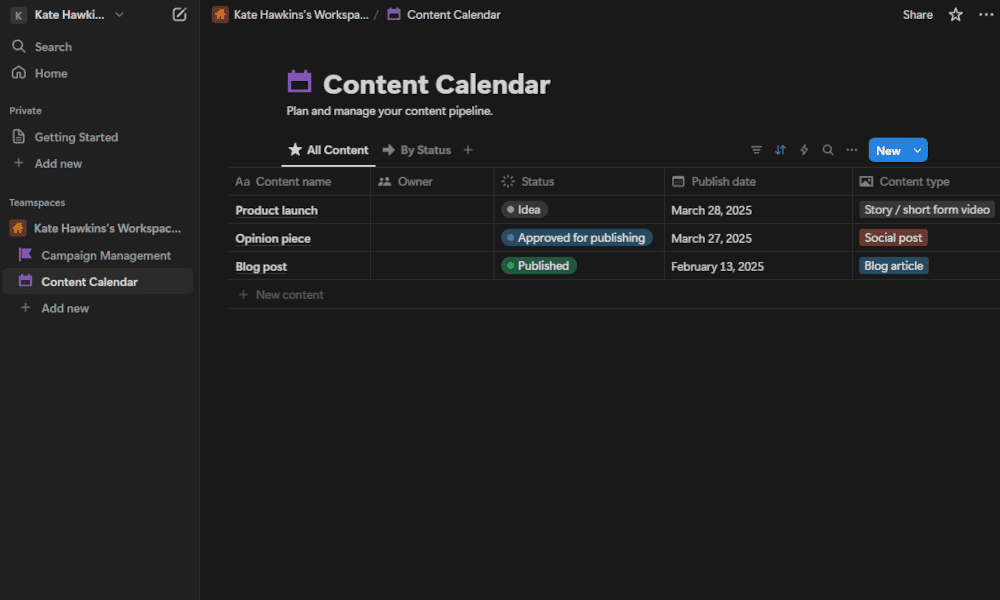Open view settings three-dot icon beside search
Screen dimensions: 1000x600
point(852,150)
